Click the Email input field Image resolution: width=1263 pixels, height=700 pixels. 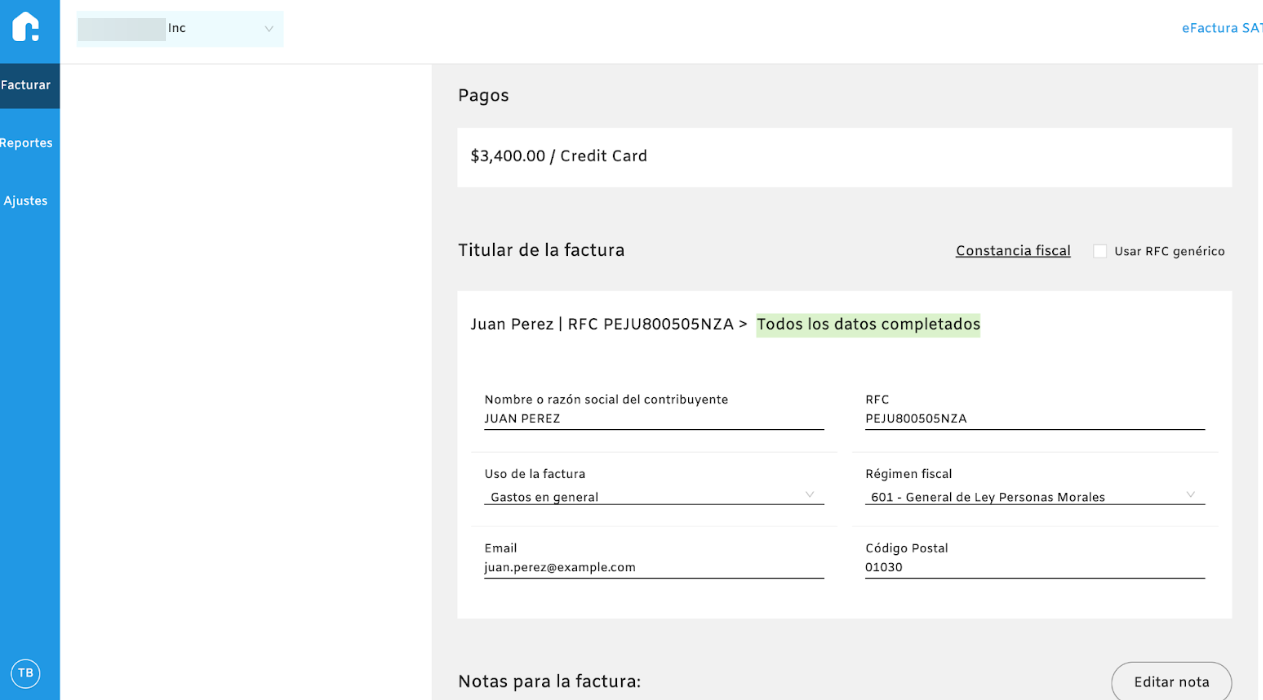[654, 567]
